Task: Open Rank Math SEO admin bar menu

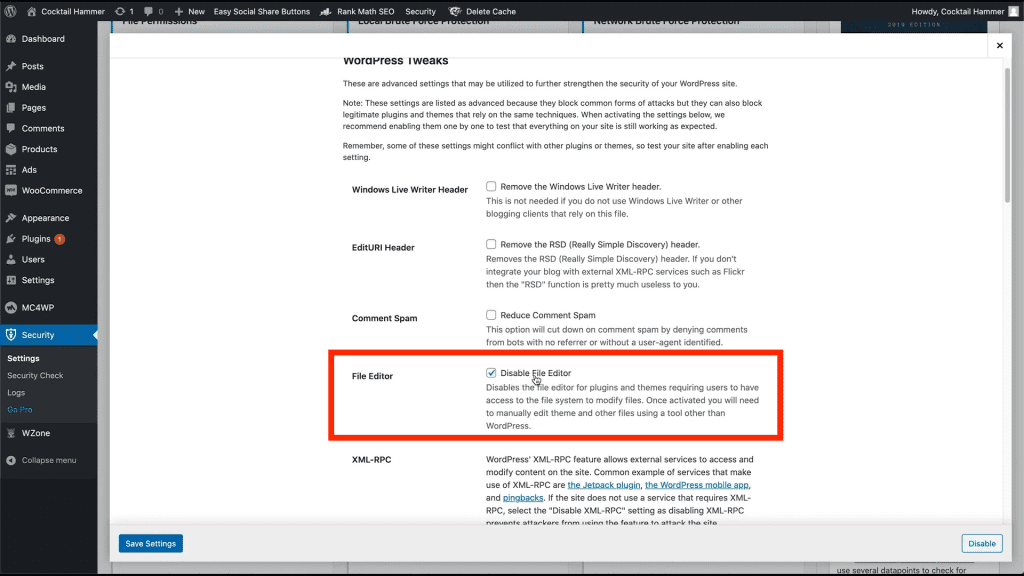Action: pyautogui.click(x=357, y=11)
